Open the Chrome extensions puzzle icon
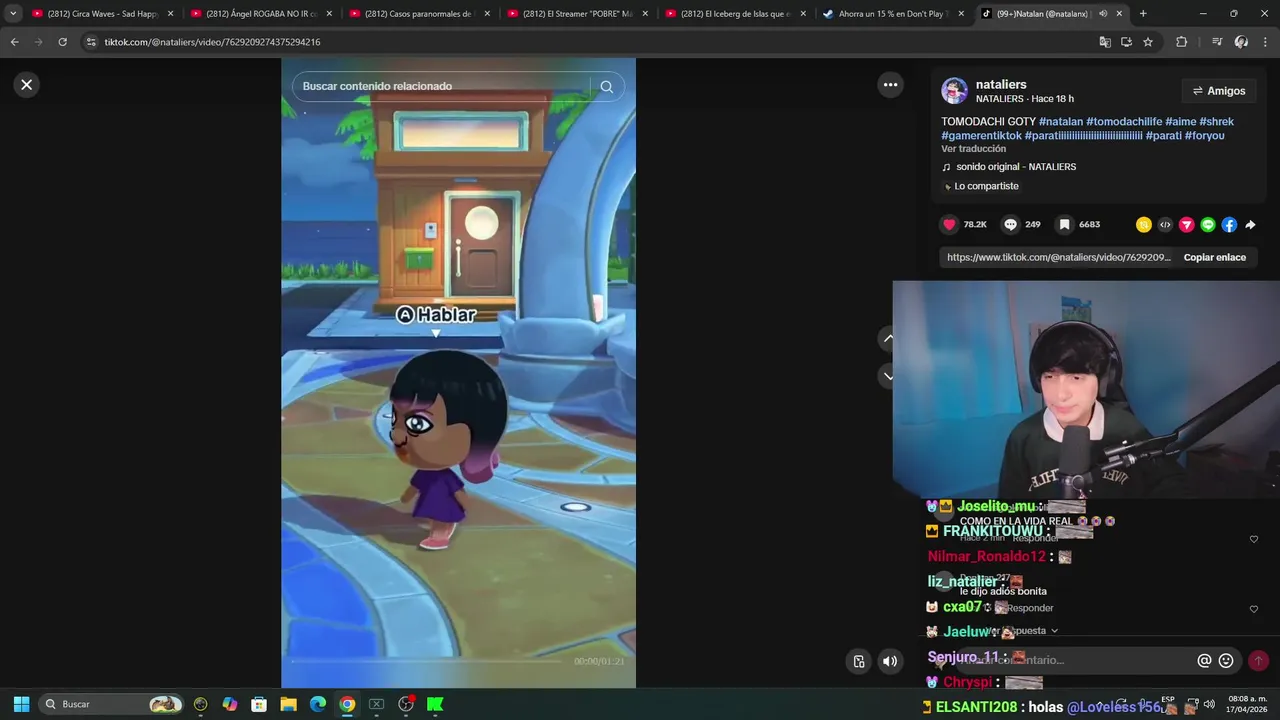Viewport: 1280px width, 720px height. point(1181,42)
